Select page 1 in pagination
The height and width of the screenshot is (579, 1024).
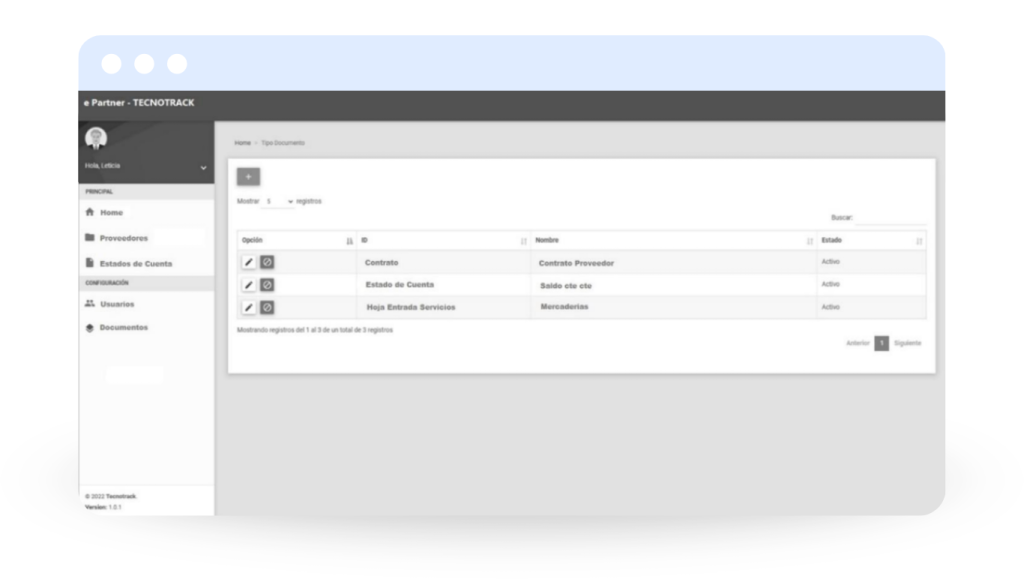coord(881,343)
